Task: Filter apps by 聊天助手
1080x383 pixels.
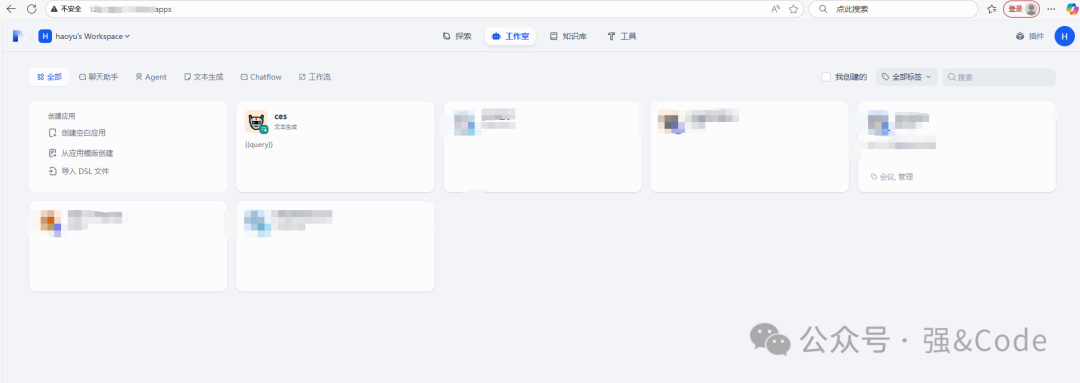Action: (x=98, y=77)
